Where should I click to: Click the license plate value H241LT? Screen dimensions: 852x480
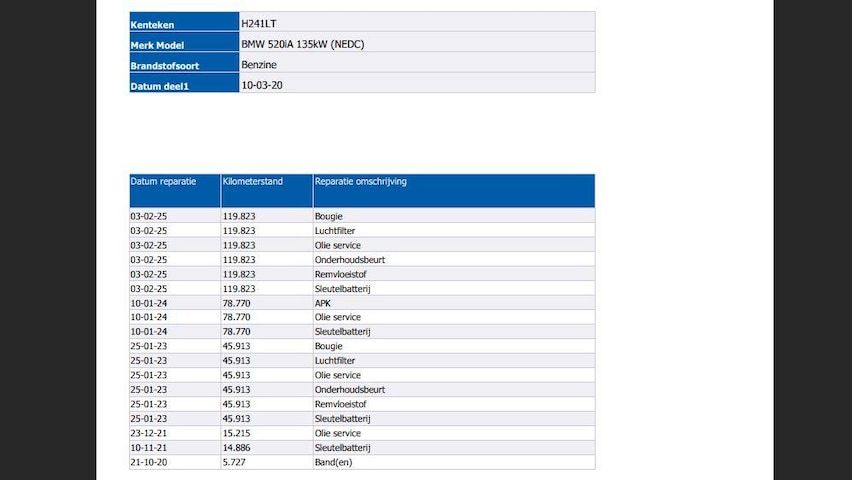(259, 24)
